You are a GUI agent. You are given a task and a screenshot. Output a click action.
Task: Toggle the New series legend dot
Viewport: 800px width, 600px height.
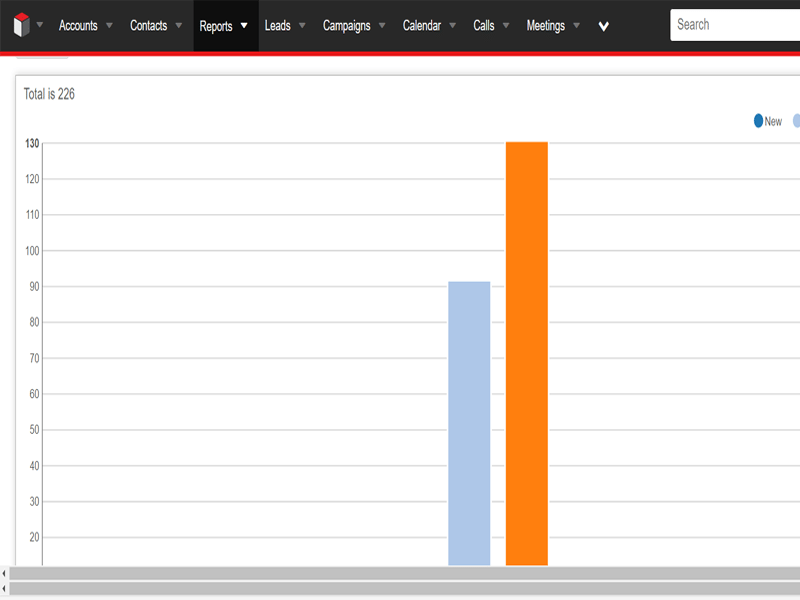click(x=759, y=121)
